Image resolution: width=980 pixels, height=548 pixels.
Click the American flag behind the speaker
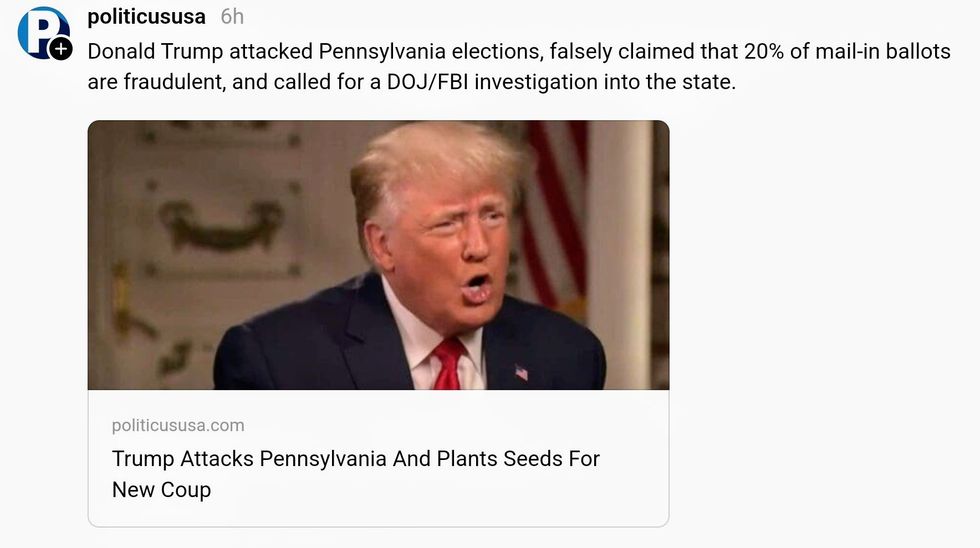point(551,210)
